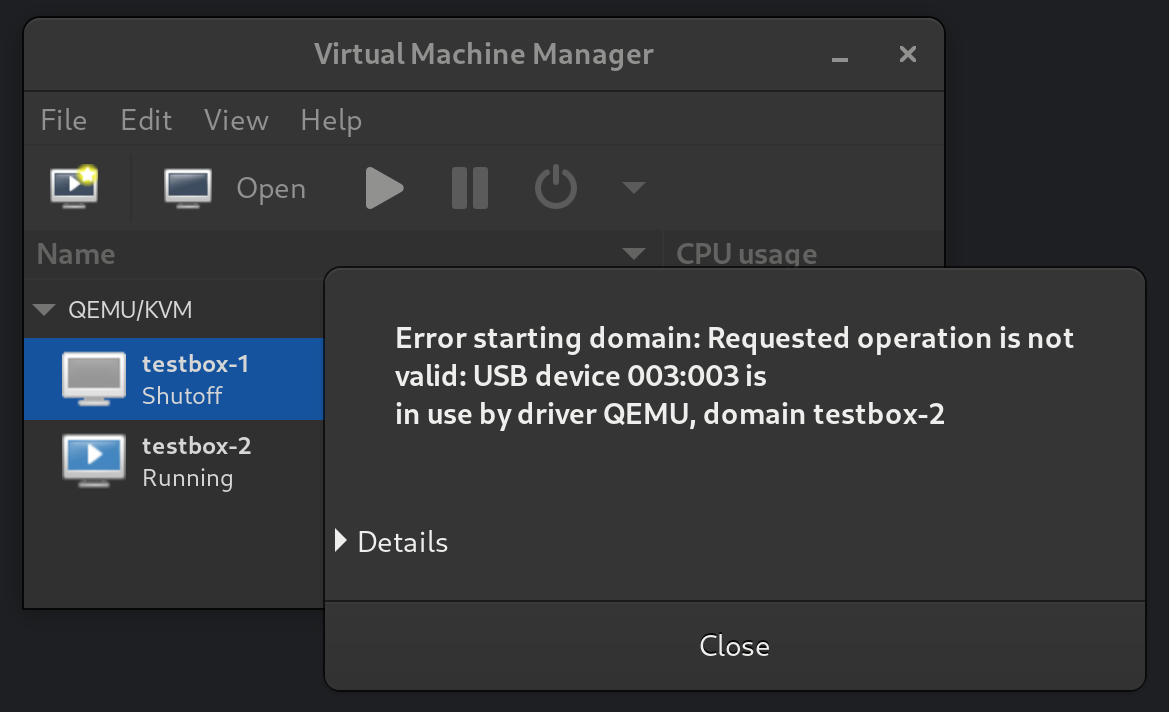
Task: Open the Edit menu
Action: 146,120
